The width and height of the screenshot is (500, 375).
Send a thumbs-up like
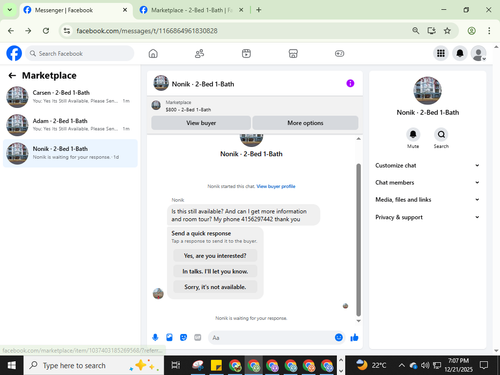click(354, 337)
